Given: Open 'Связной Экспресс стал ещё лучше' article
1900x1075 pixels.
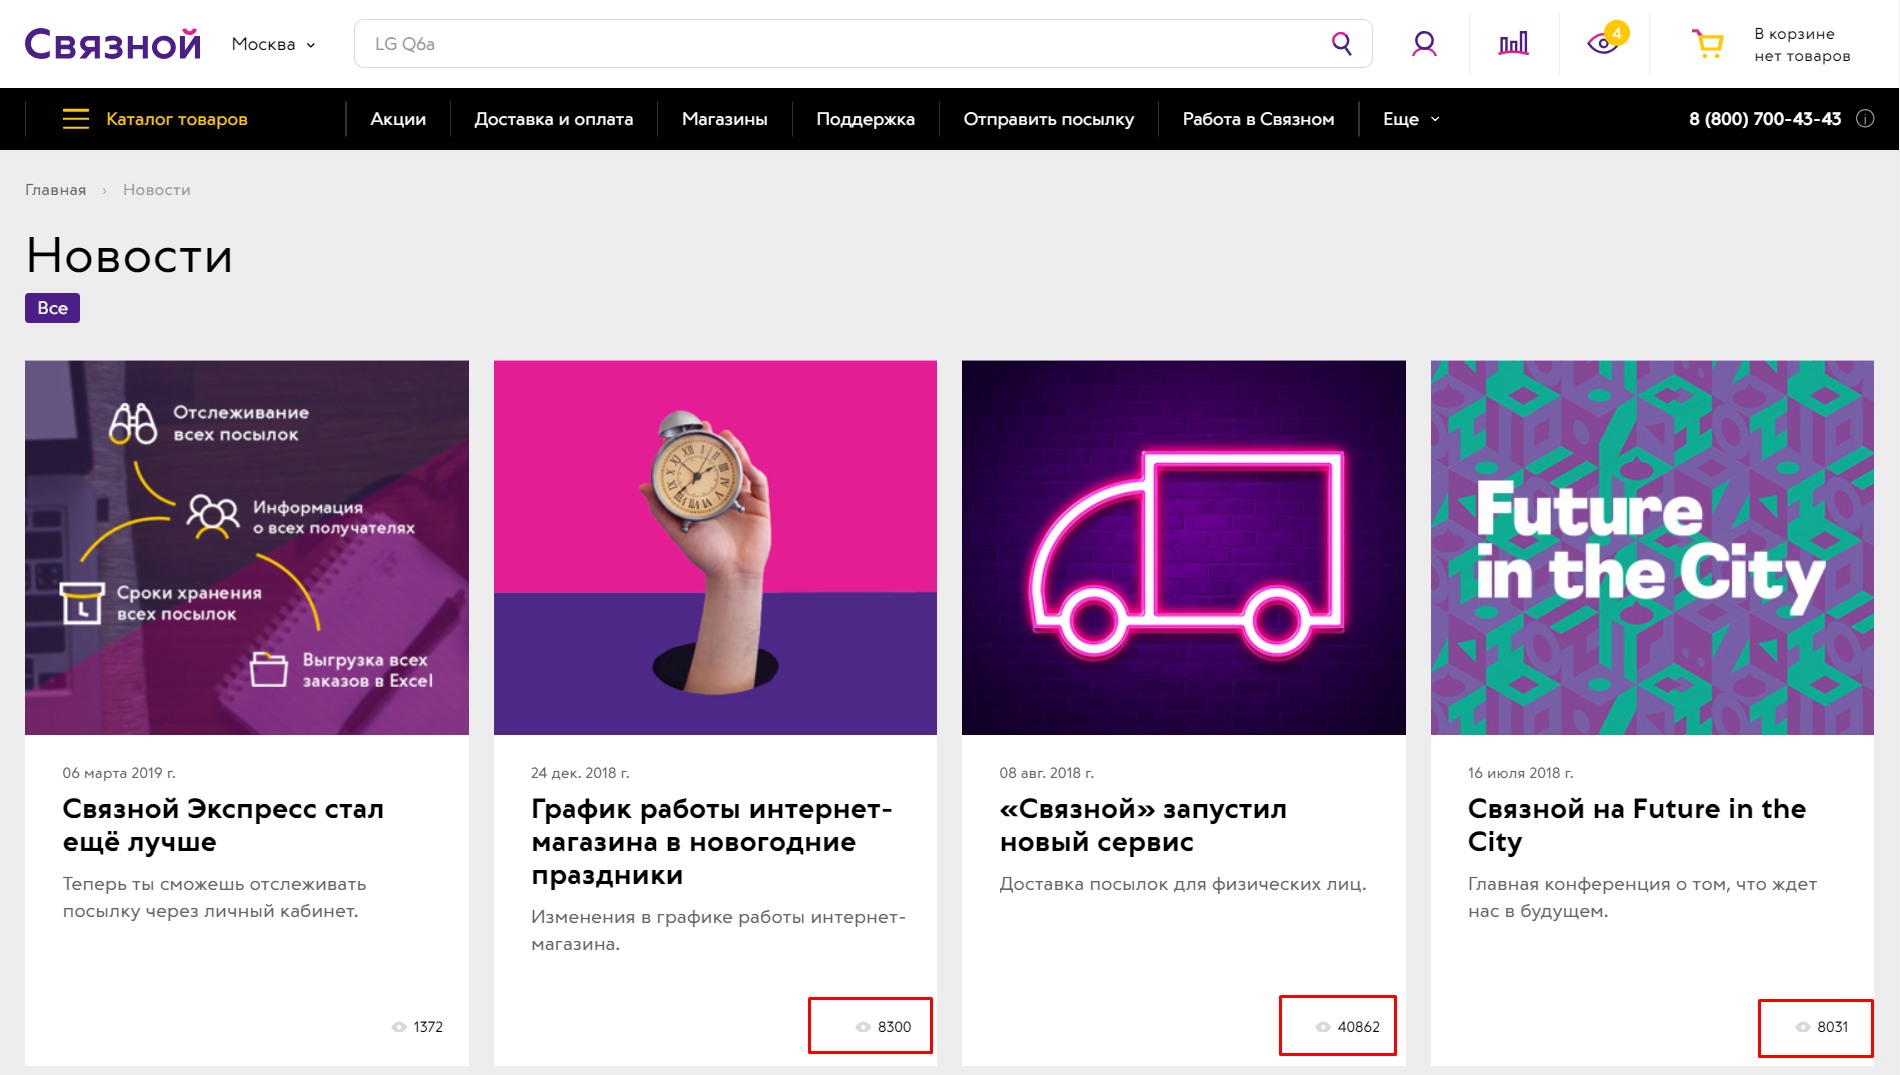Looking at the screenshot, I should click(x=223, y=825).
